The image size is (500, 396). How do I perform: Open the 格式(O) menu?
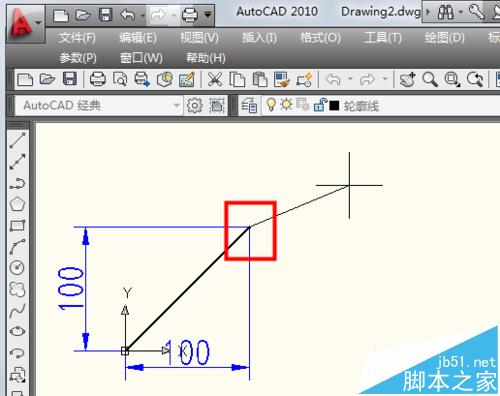(320, 38)
